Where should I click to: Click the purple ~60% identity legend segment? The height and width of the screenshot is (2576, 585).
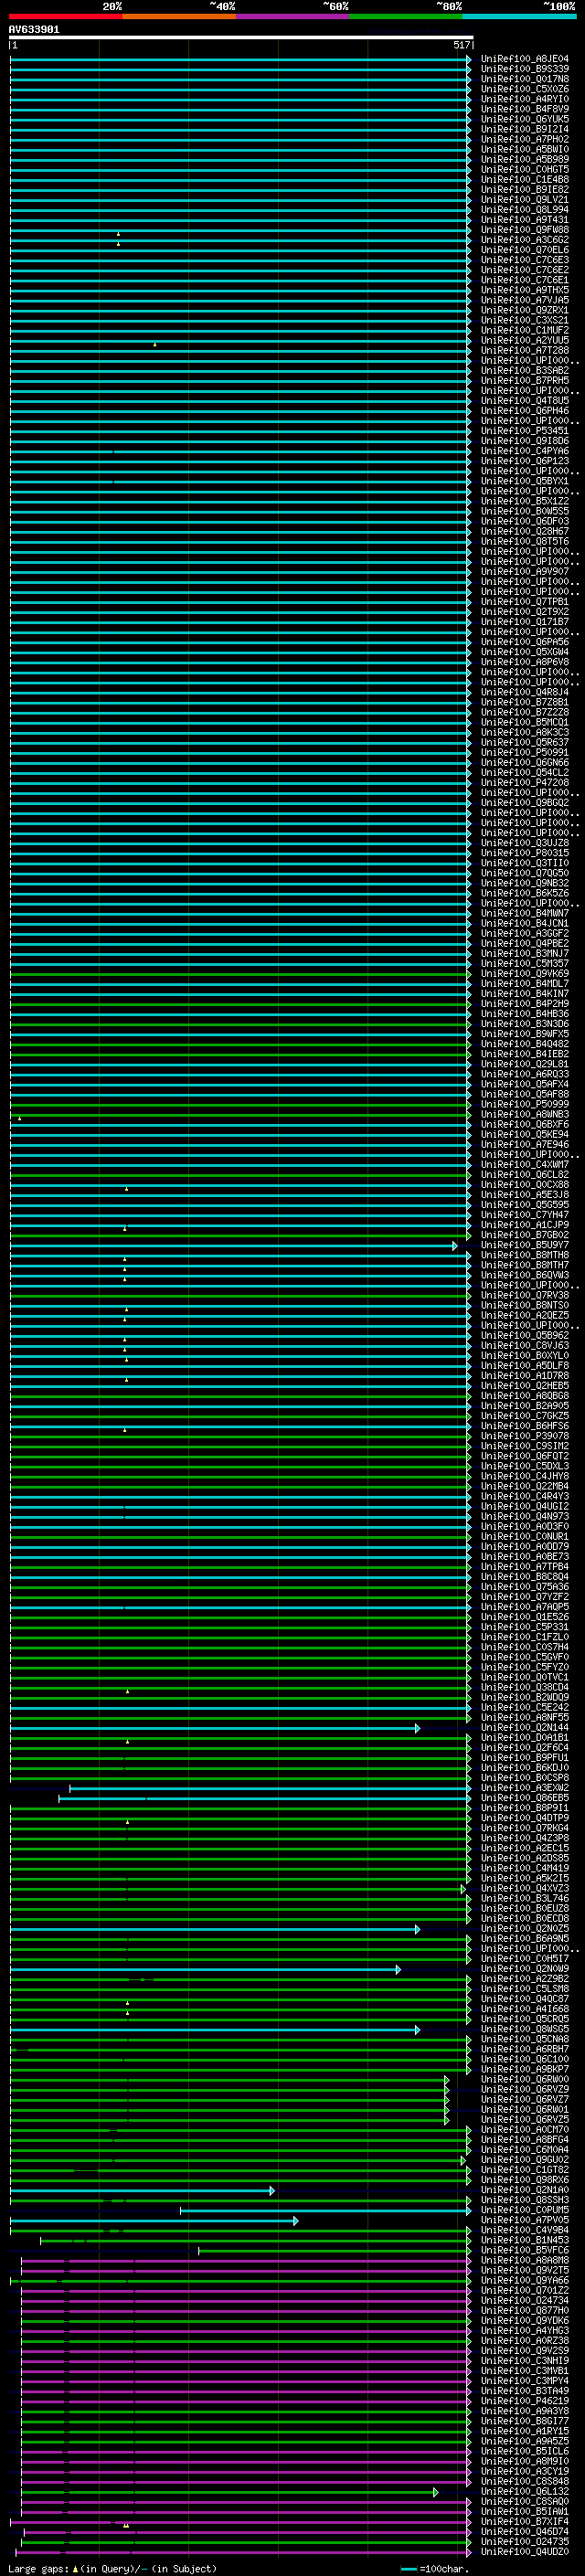coord(292,16)
